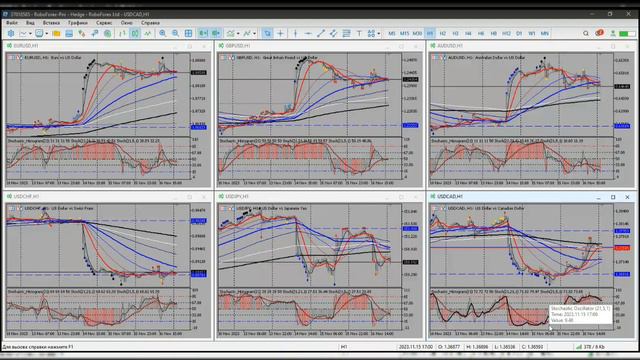Select the text label tool

click(359, 33)
